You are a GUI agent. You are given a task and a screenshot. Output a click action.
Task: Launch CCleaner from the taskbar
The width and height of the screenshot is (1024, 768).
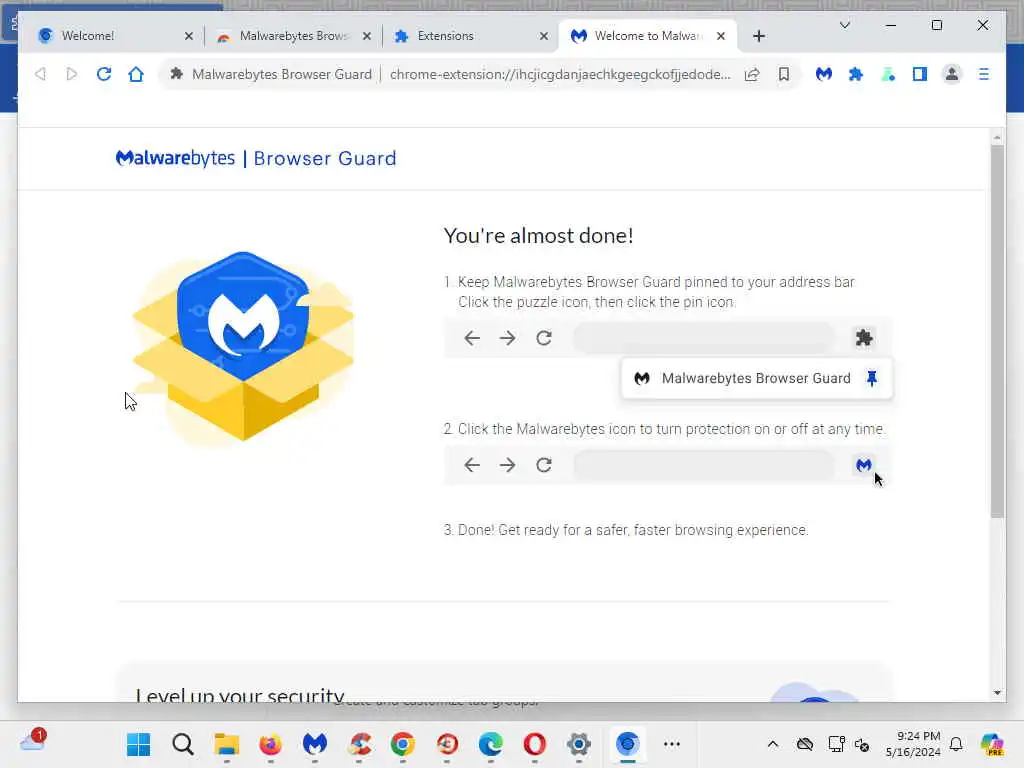click(x=359, y=744)
